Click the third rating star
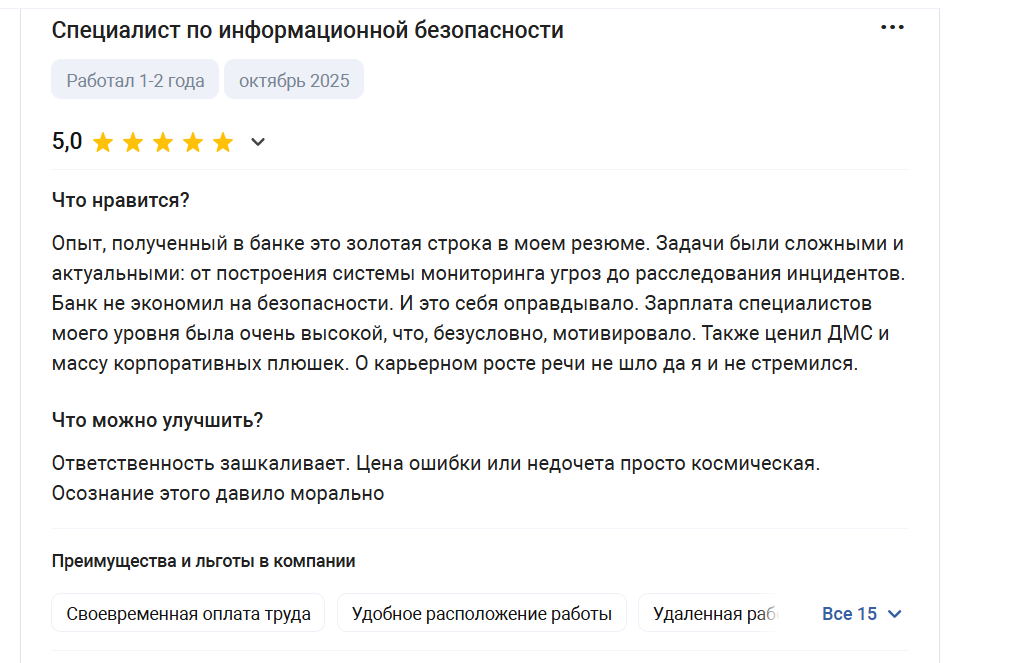The width and height of the screenshot is (1036, 663). pyautogui.click(x=163, y=142)
